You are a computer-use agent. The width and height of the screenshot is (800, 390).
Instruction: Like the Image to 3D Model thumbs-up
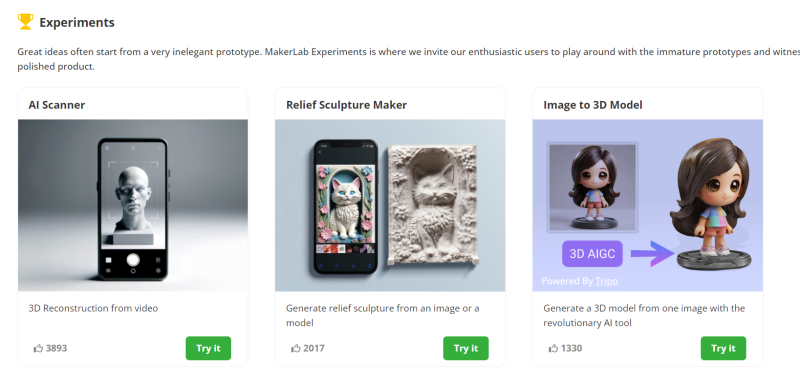tap(554, 349)
